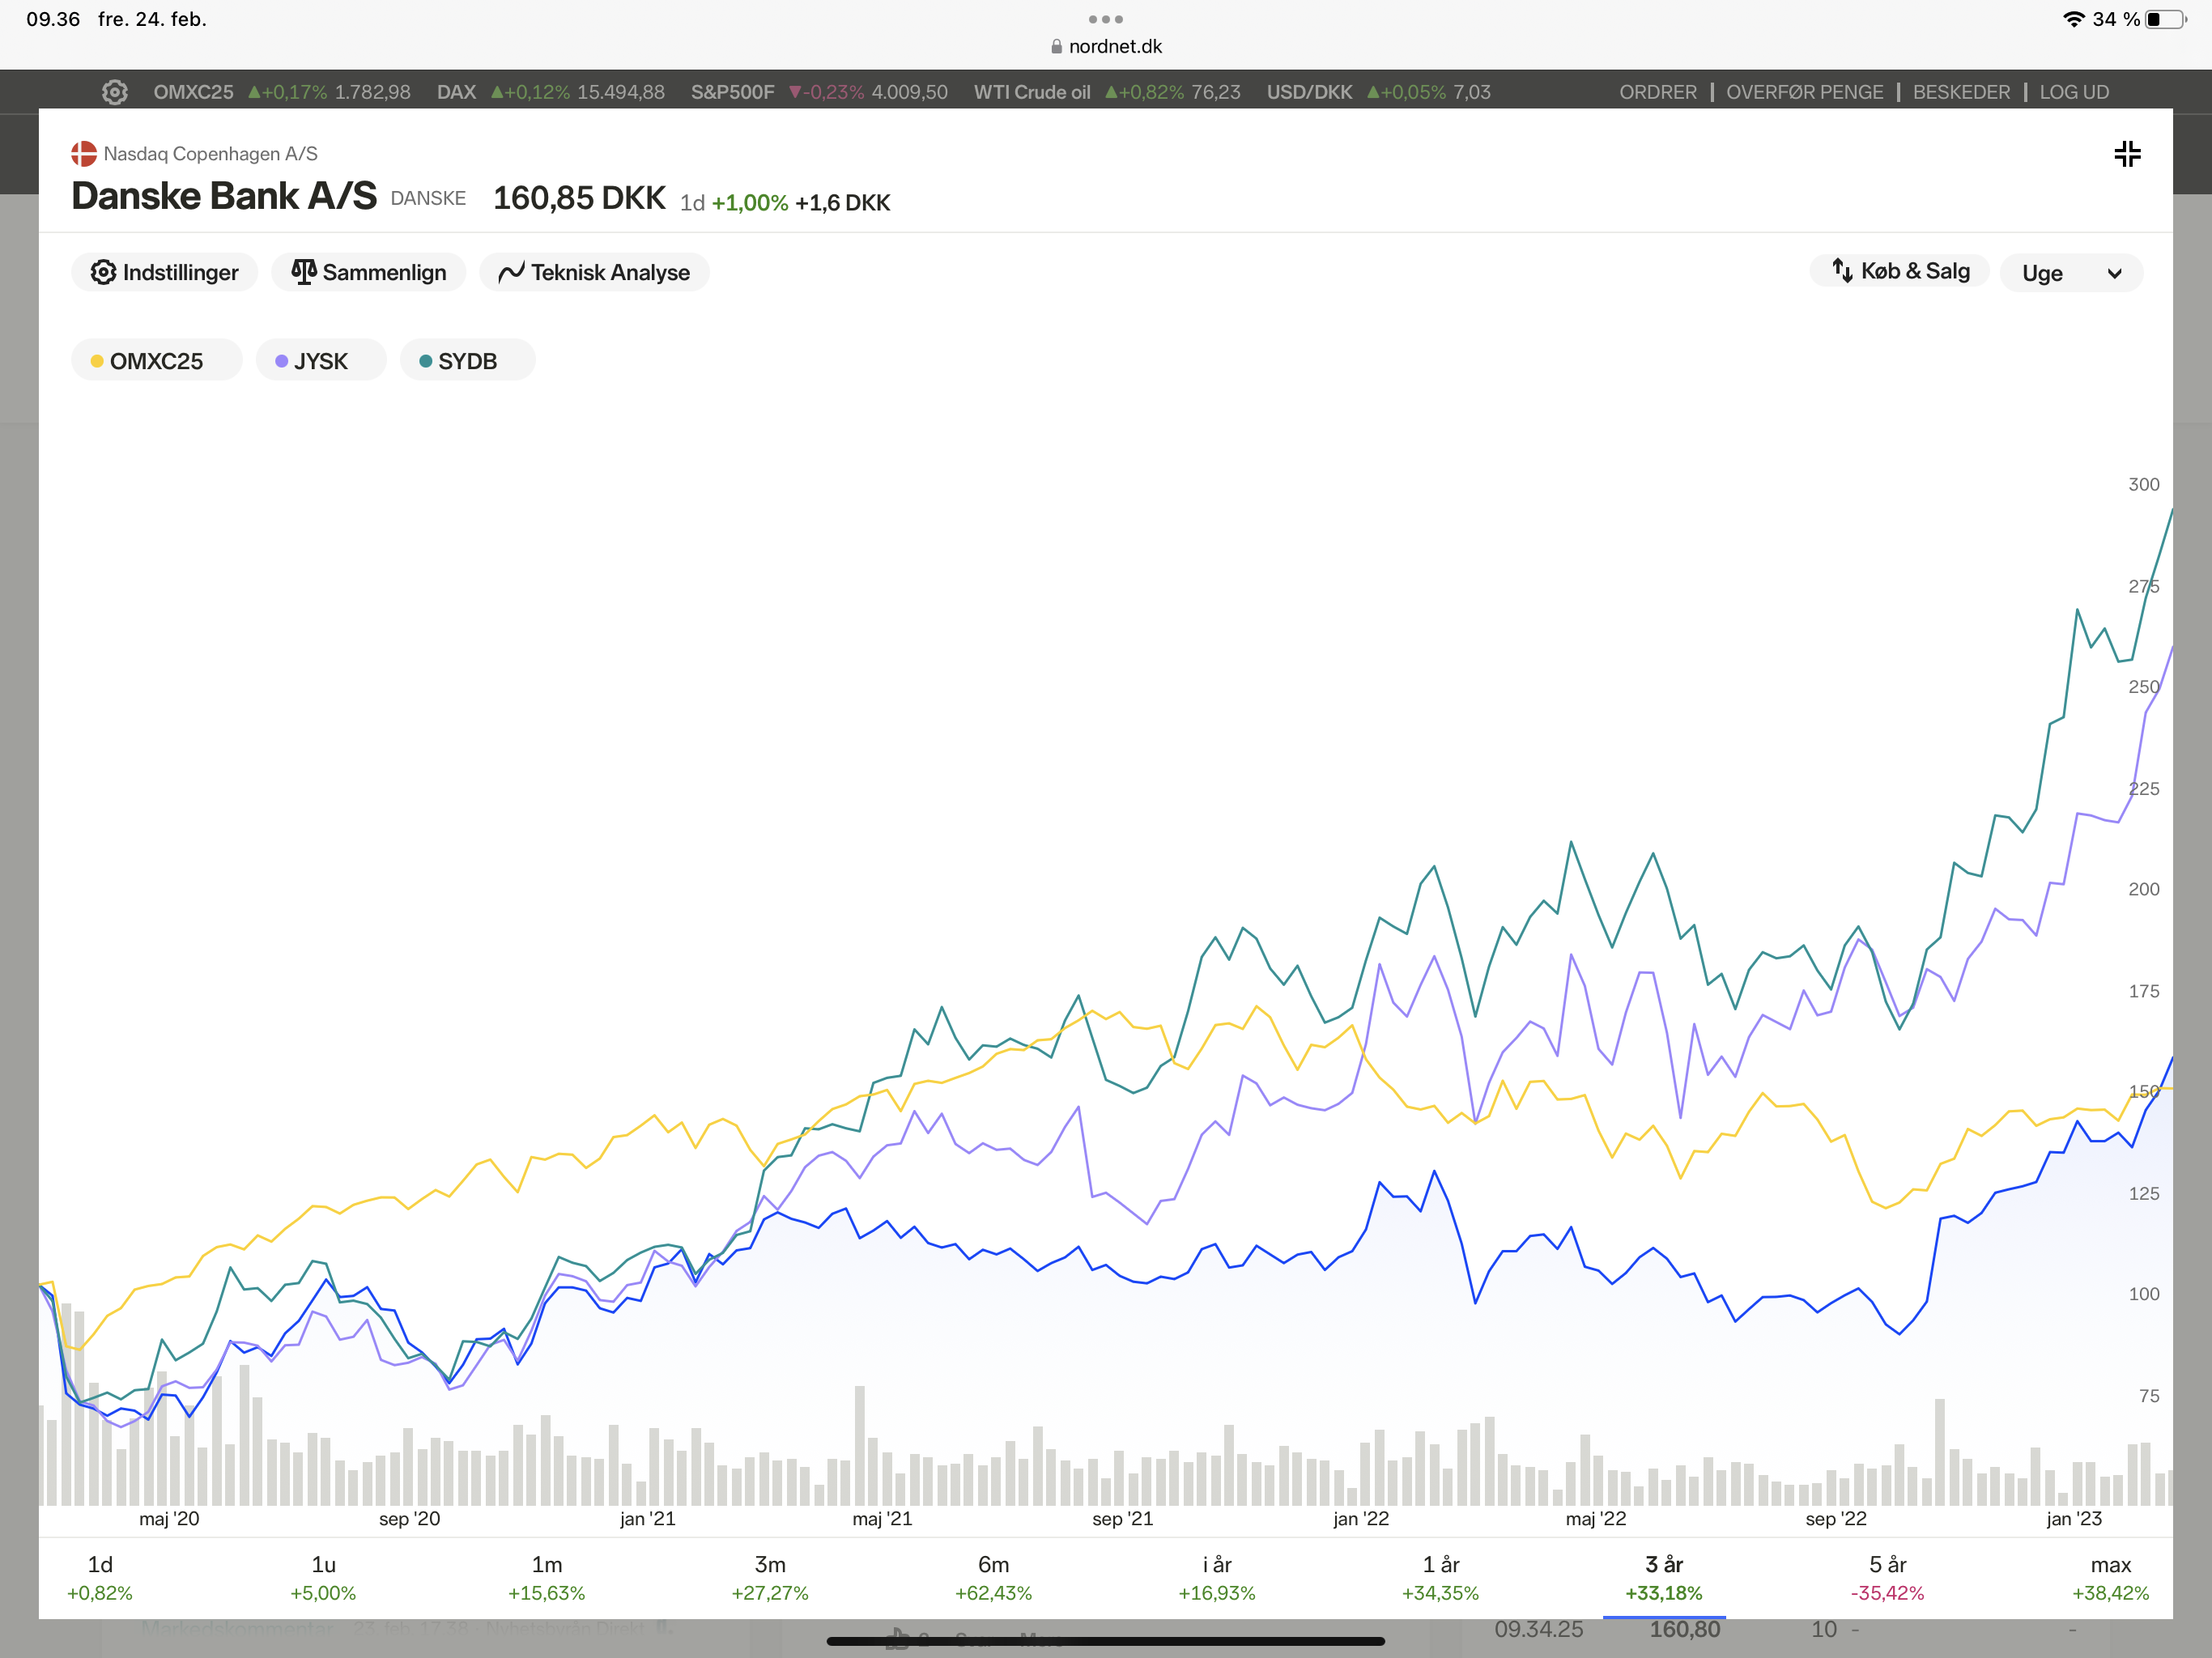Open the DAX index ticker

(x=551, y=92)
